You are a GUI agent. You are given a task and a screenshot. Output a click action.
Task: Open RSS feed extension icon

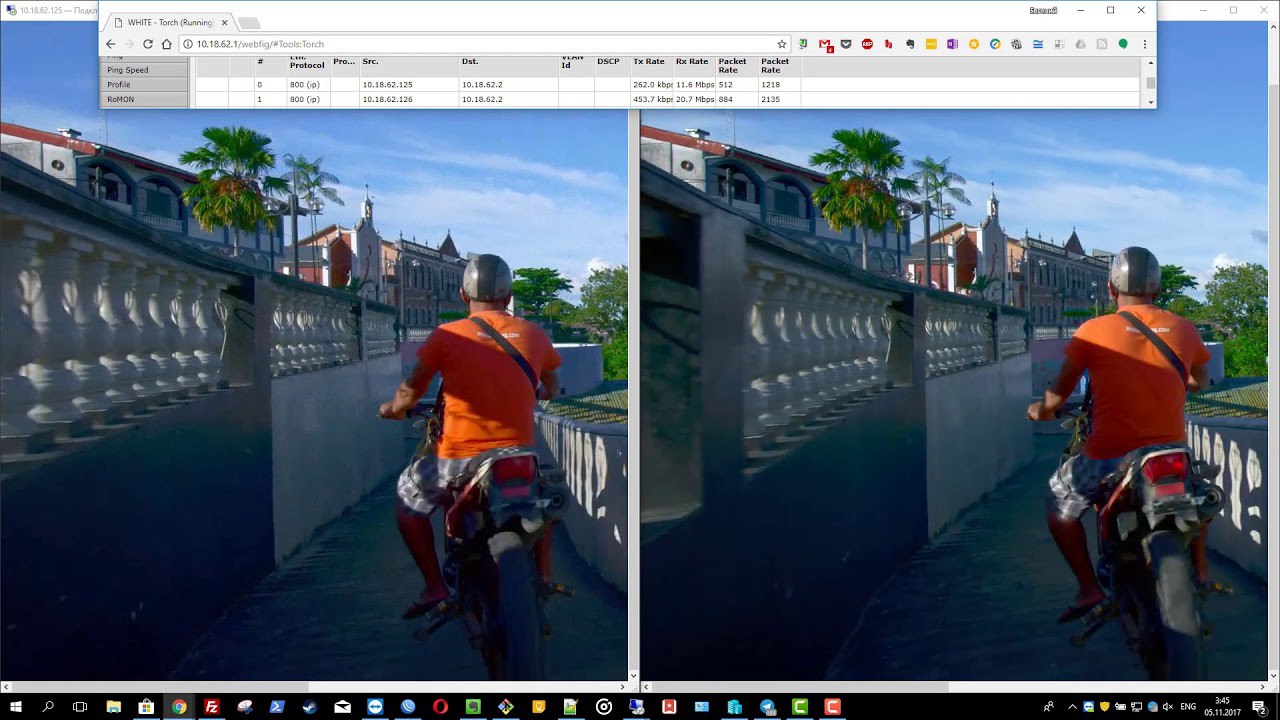[x=1101, y=44]
